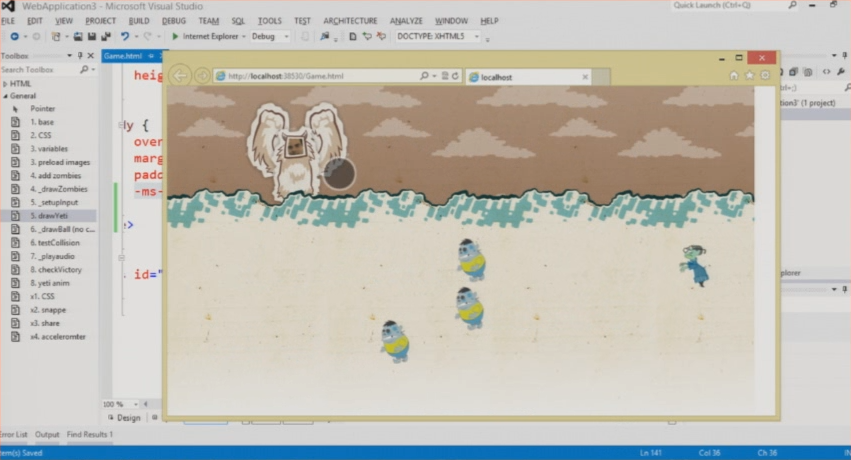Open browser Tools gear icon
Screen dimensions: 851x460
[x=765, y=75]
